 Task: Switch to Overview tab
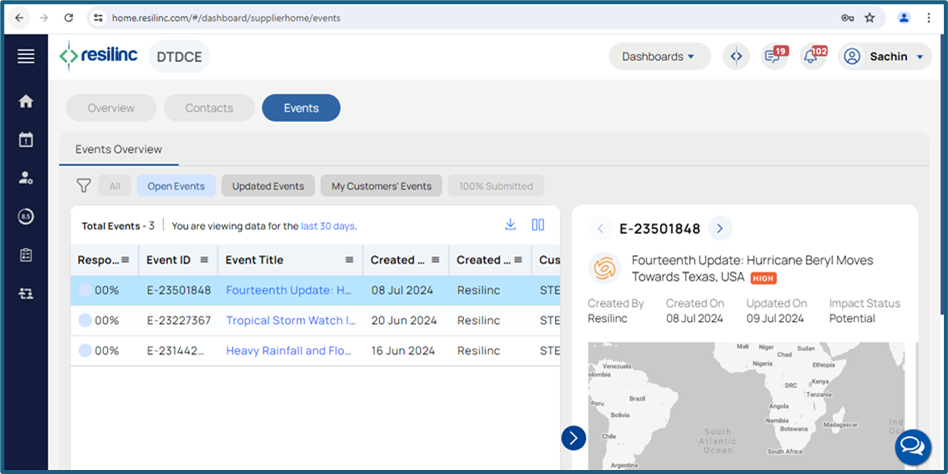[x=111, y=108]
